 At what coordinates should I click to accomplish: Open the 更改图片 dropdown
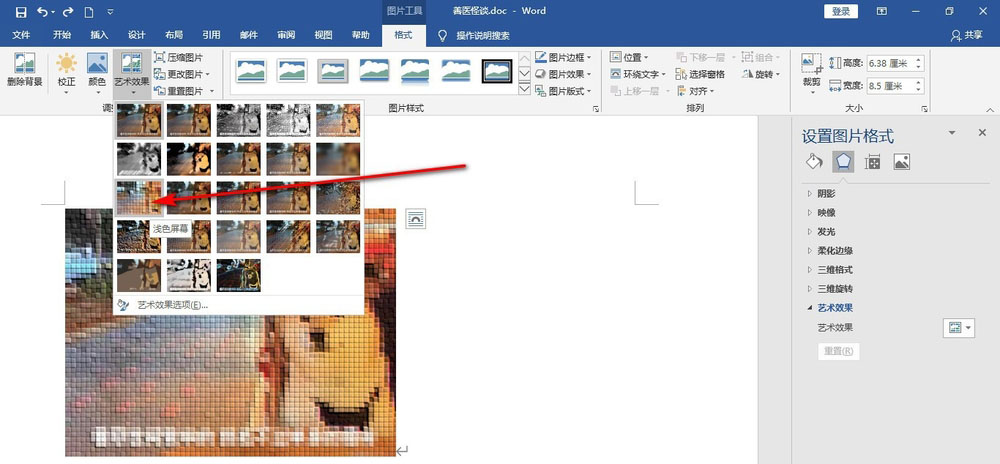pyautogui.click(x=182, y=74)
